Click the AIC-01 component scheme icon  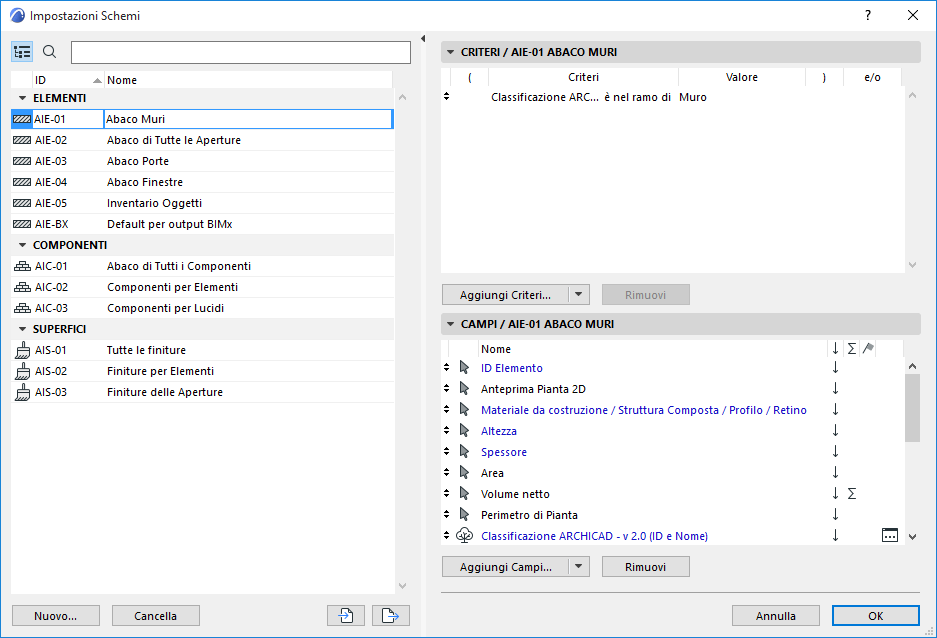pos(22,266)
